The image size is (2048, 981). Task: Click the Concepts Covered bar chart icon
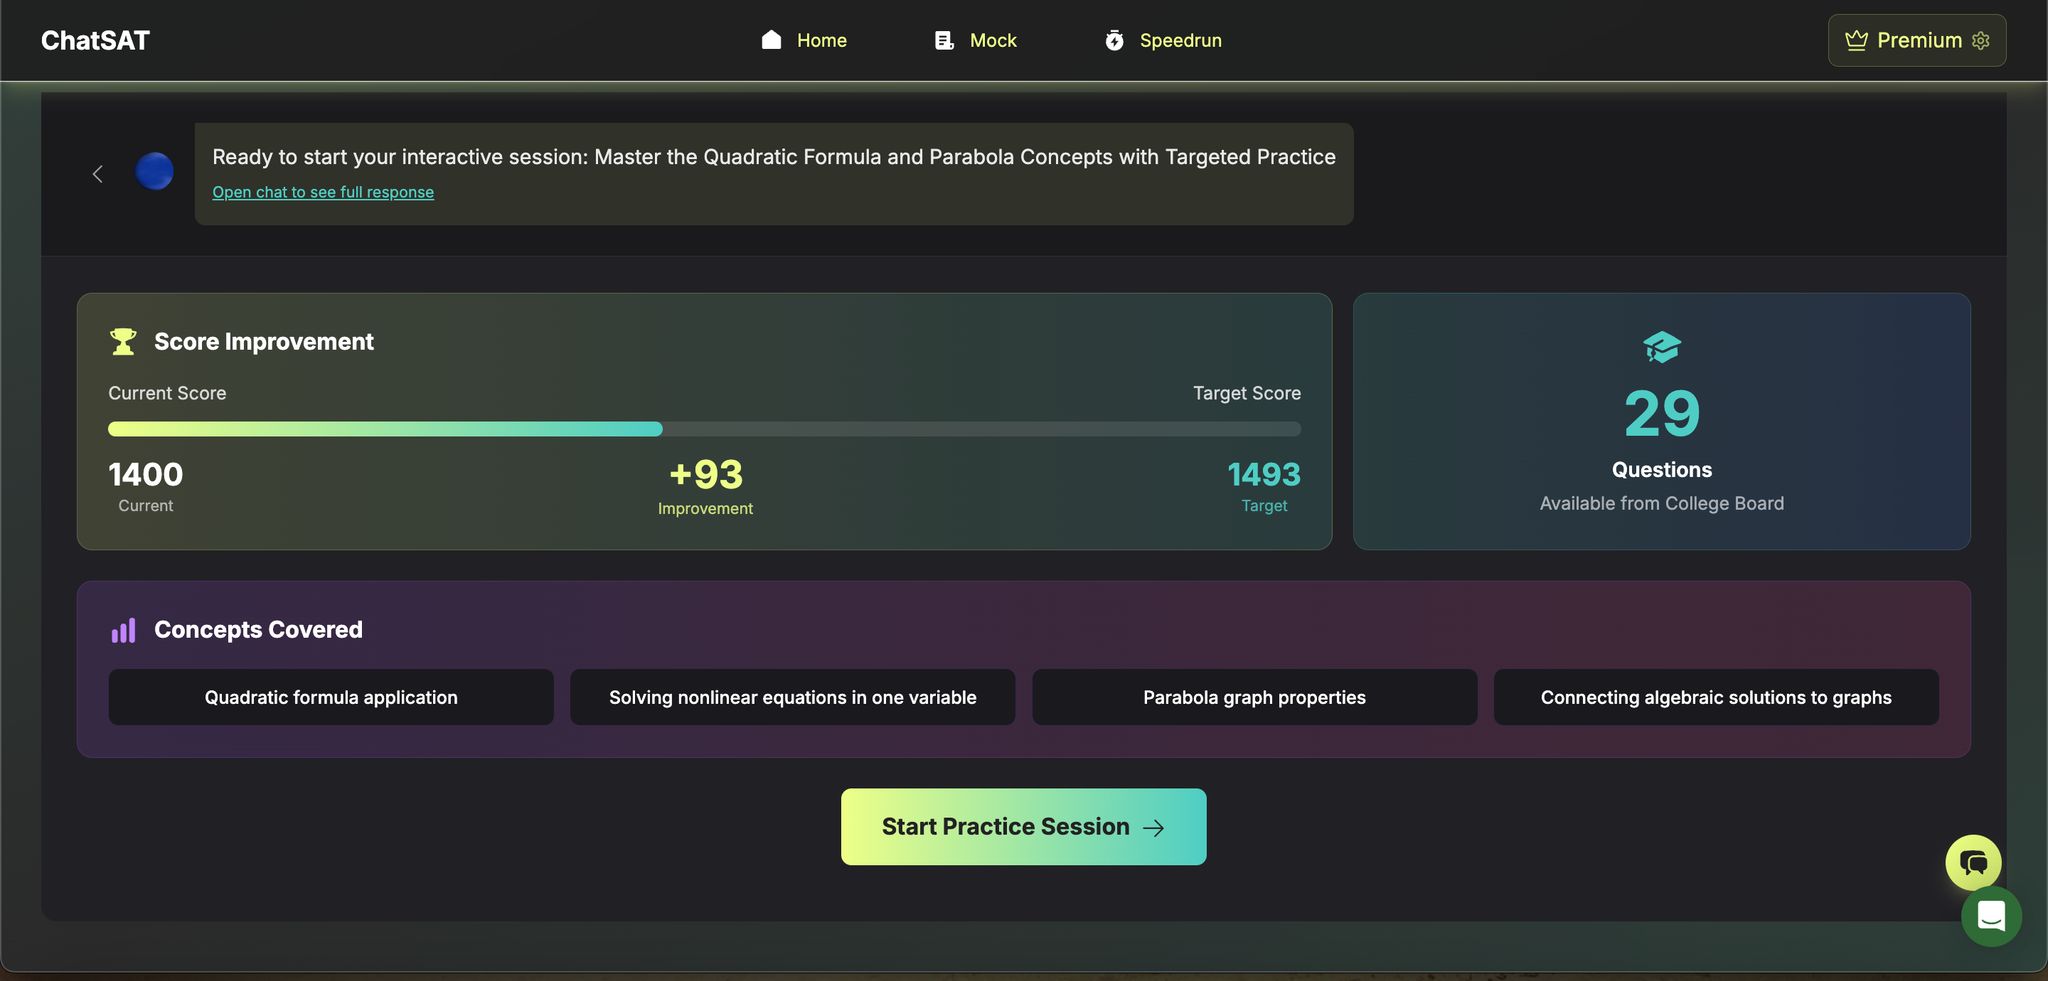pos(123,630)
